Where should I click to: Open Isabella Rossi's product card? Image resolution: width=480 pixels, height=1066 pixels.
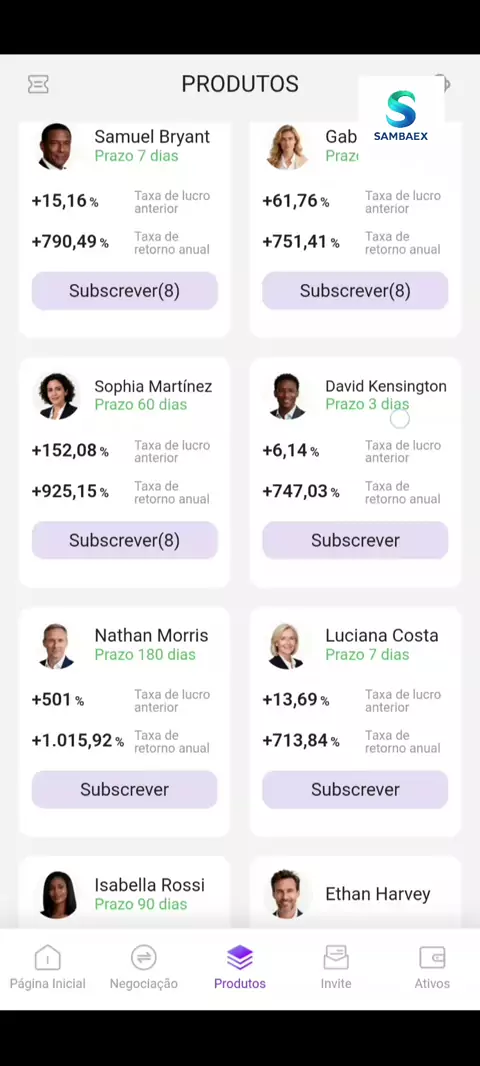(x=124, y=892)
